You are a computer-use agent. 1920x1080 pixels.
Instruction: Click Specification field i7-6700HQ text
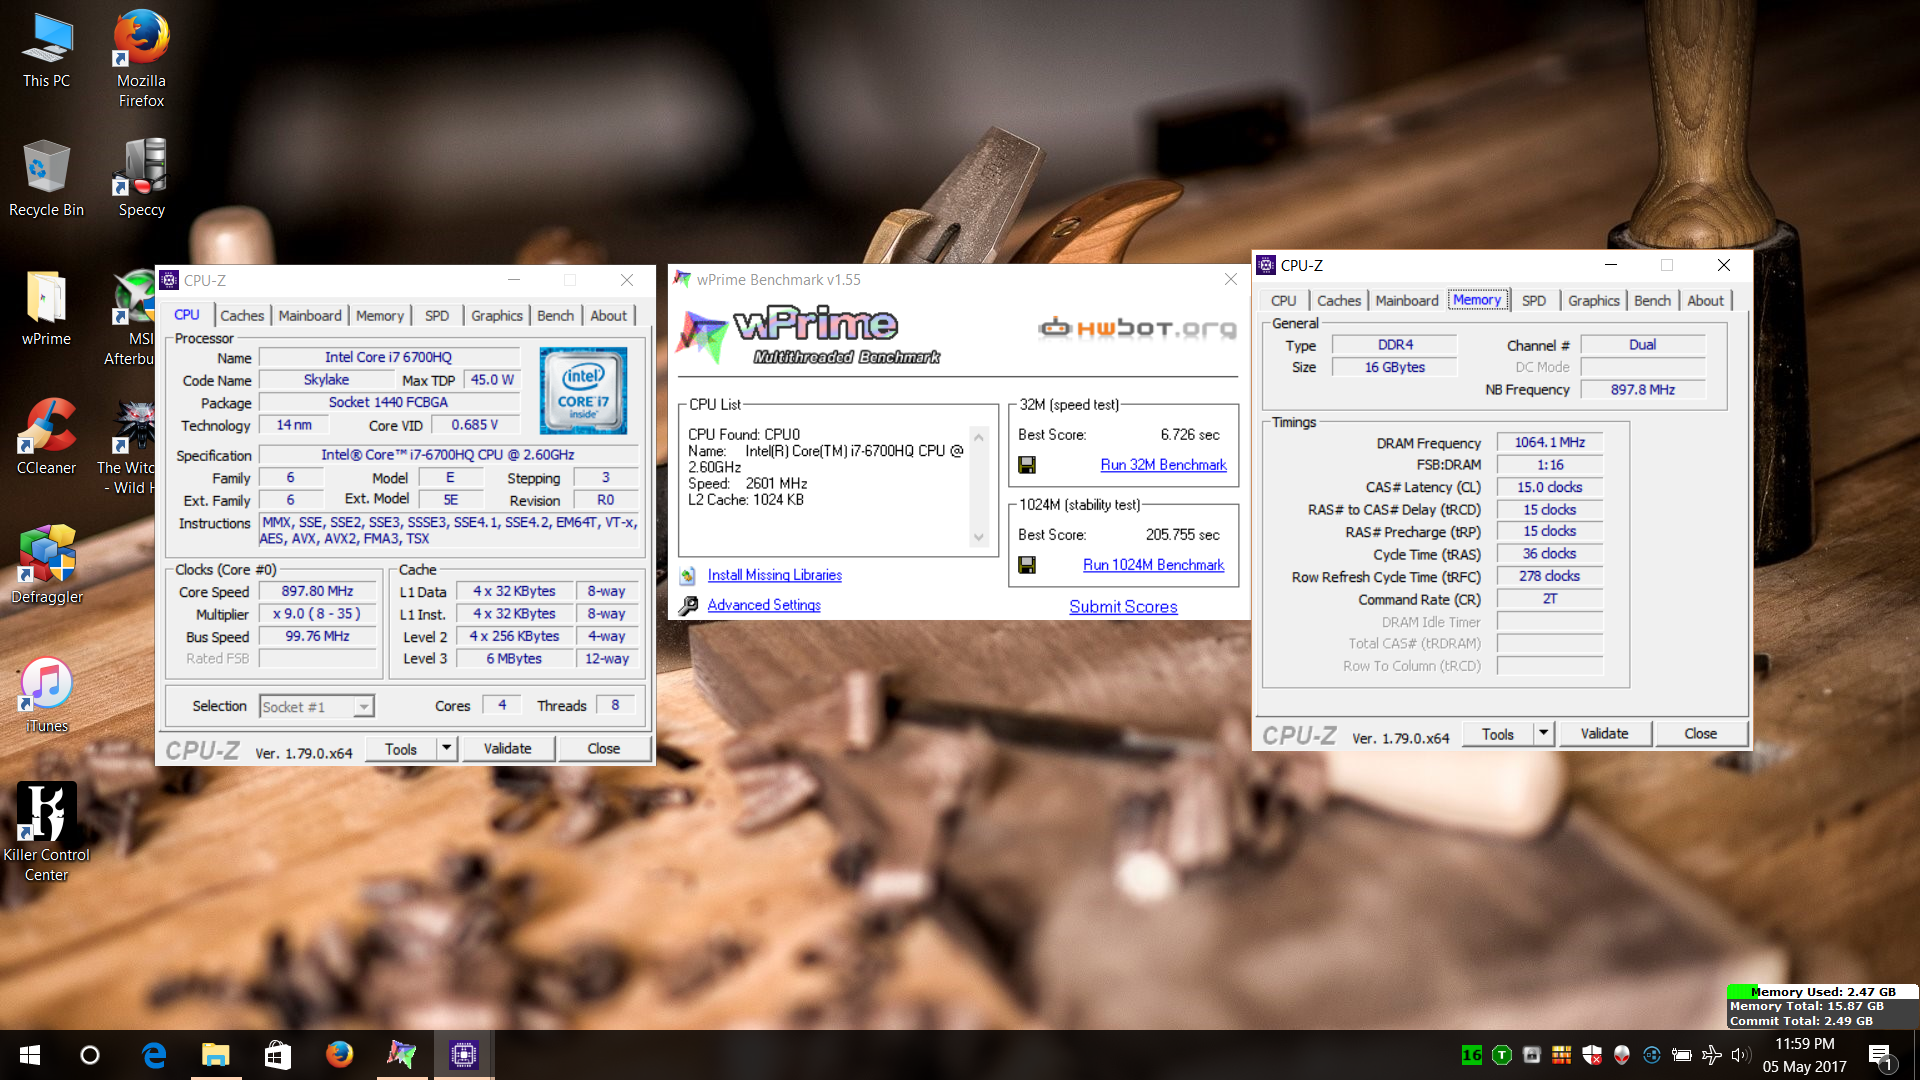447,455
